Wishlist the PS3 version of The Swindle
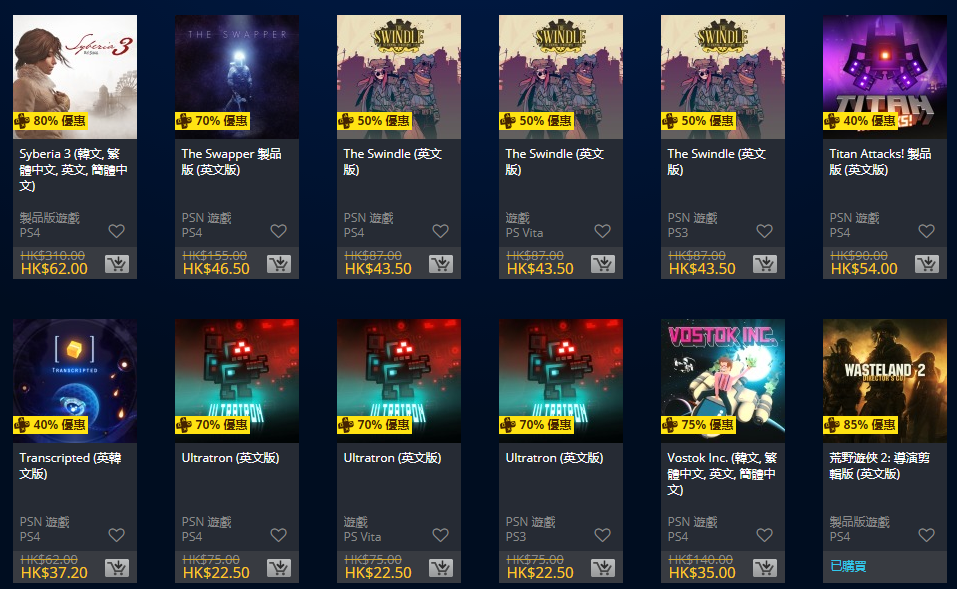The image size is (957, 589). [x=764, y=231]
